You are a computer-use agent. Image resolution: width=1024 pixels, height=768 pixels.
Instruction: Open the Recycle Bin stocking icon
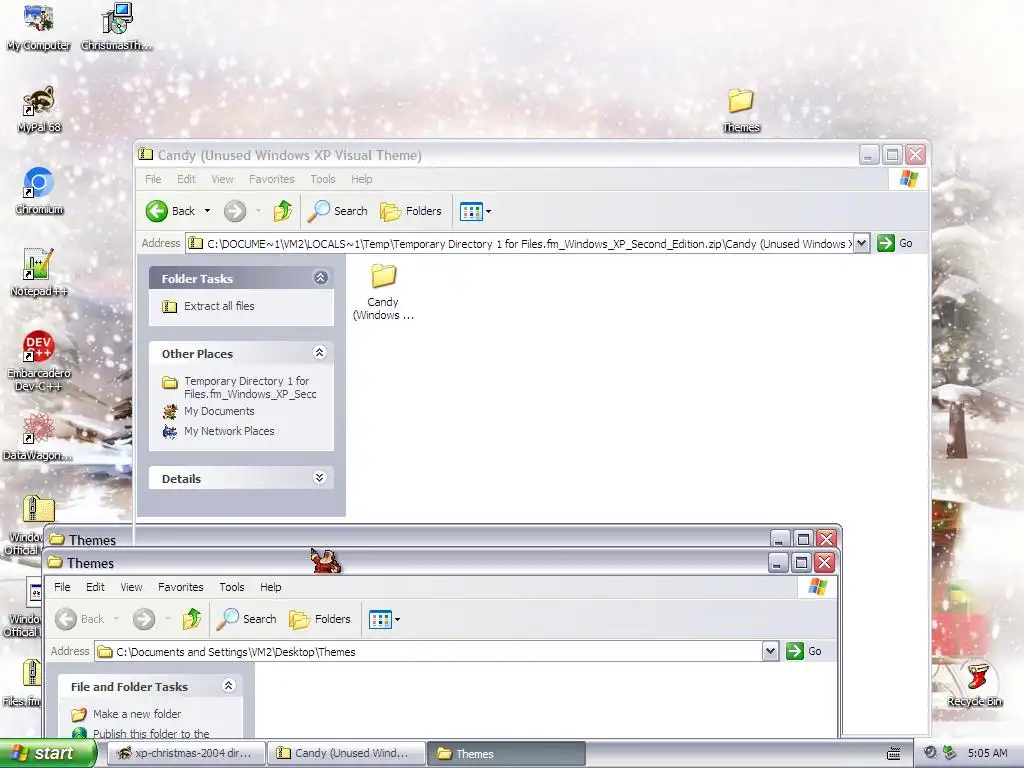point(974,684)
